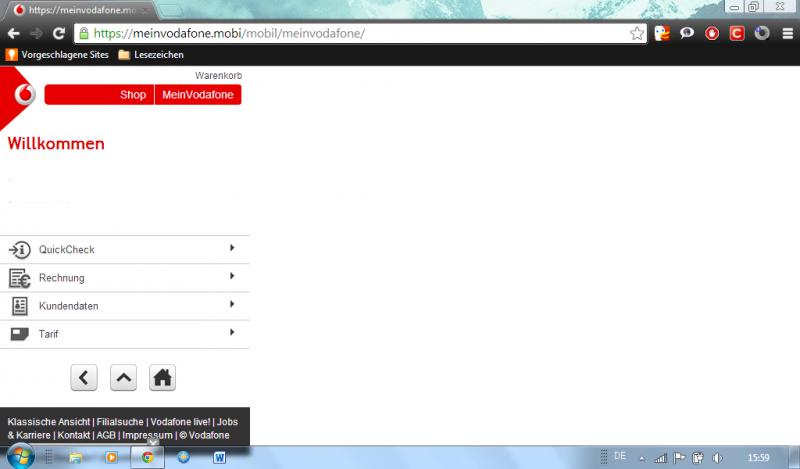Open Vorgeschlagene Sites bookmark
The image size is (800, 469).
point(57,55)
